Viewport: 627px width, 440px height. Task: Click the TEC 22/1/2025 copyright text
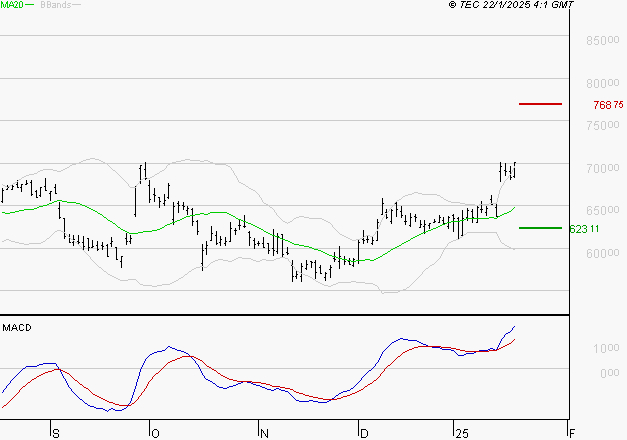(x=511, y=5)
